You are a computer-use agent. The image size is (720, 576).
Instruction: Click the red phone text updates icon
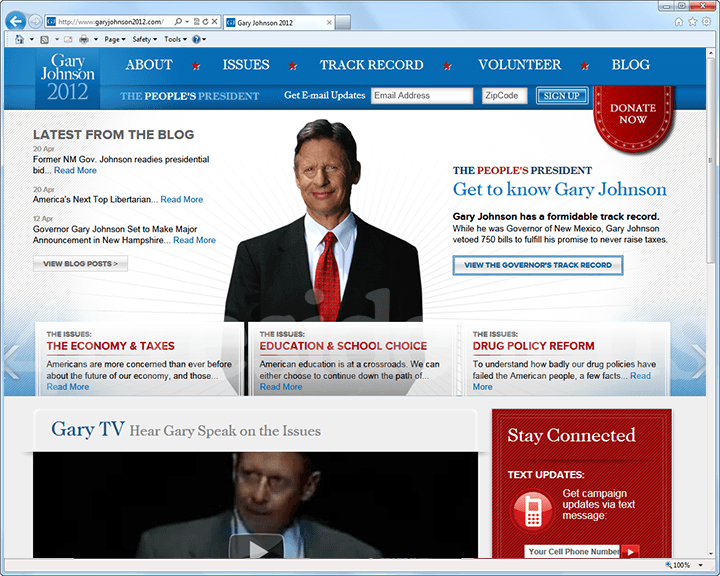click(x=533, y=511)
